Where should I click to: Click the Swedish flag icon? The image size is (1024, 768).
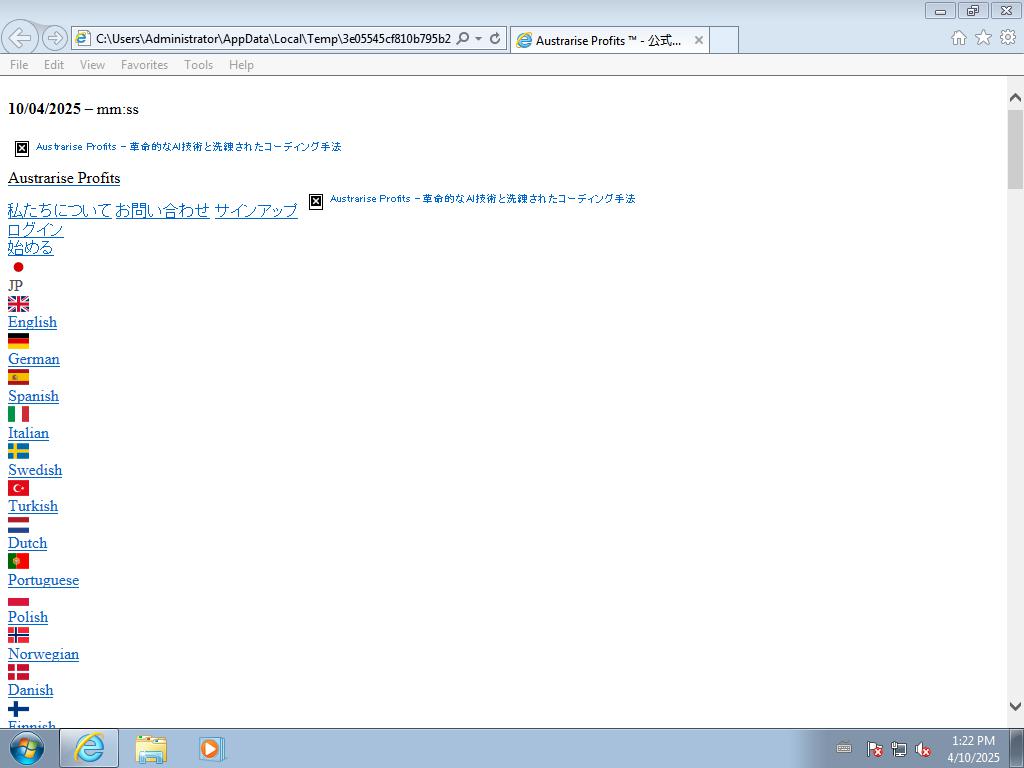[18, 451]
